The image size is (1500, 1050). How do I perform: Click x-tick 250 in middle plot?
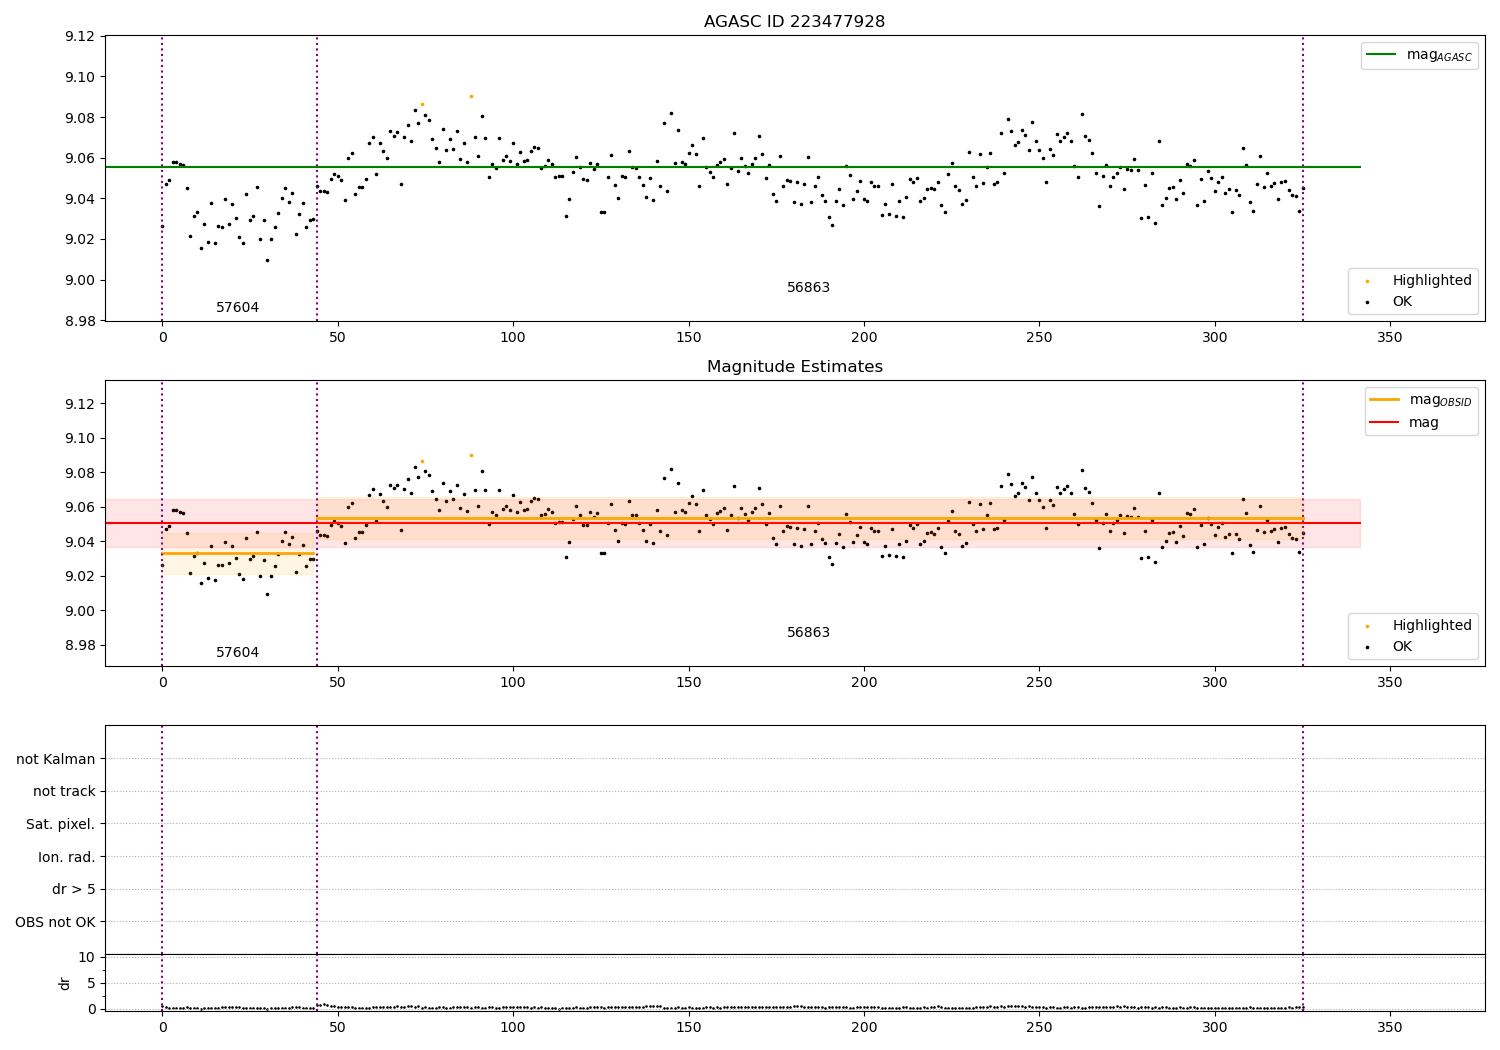[1039, 683]
